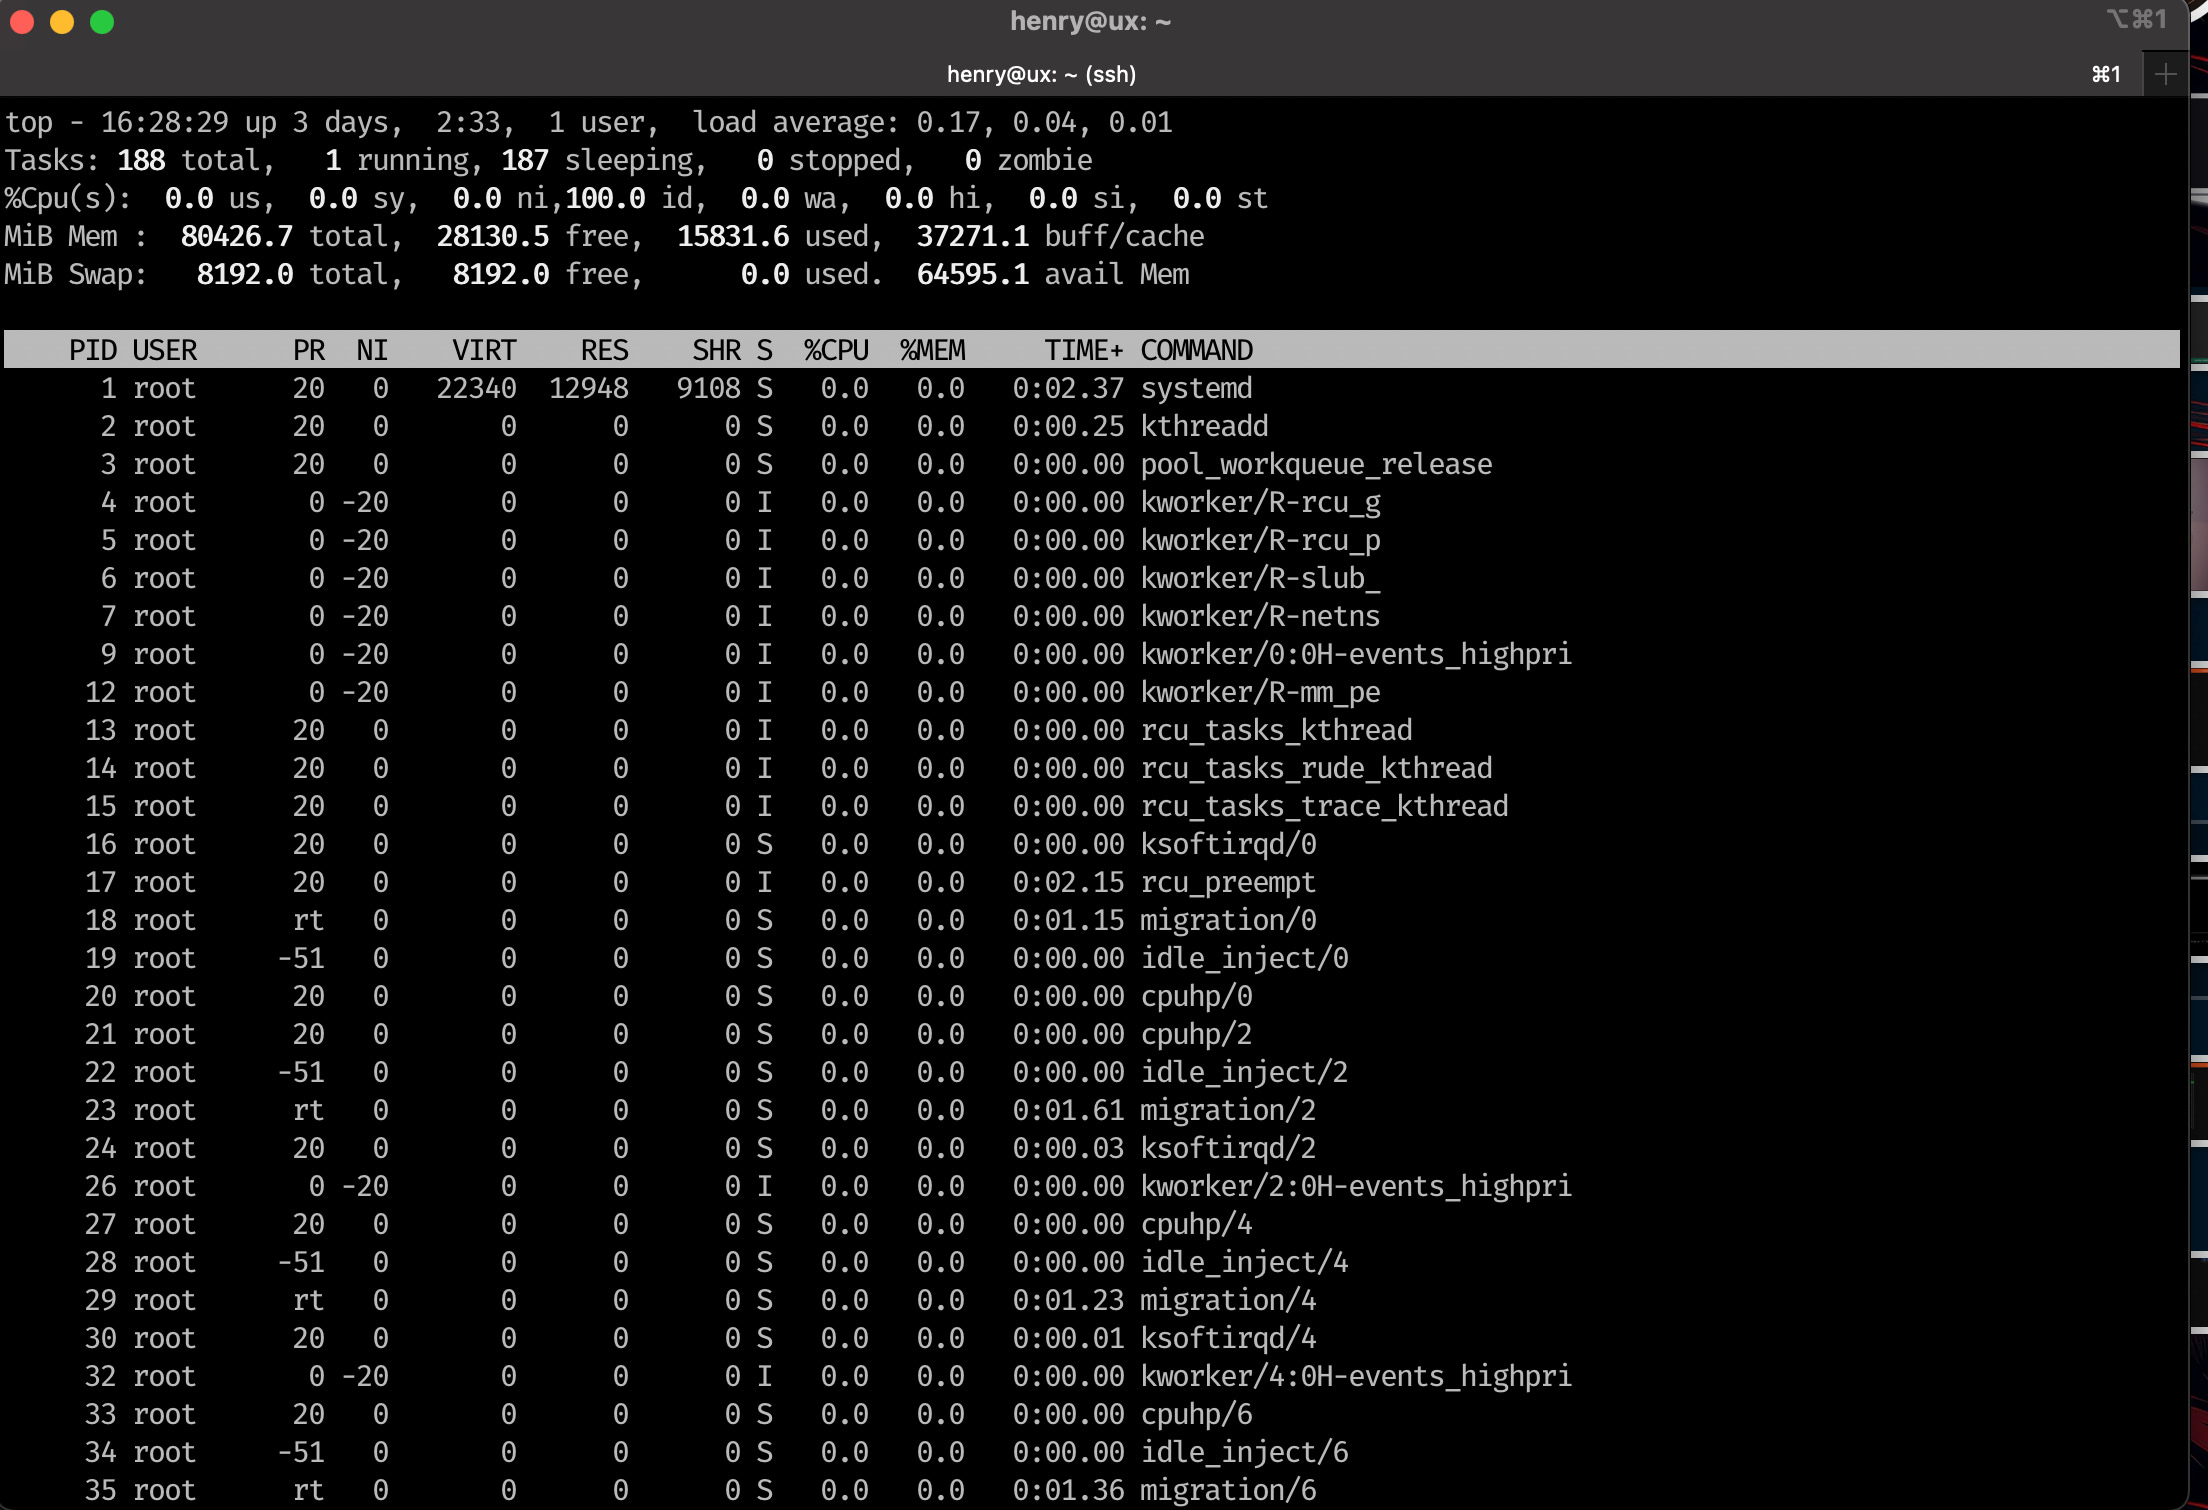Click the COMMAND column header

1196,350
